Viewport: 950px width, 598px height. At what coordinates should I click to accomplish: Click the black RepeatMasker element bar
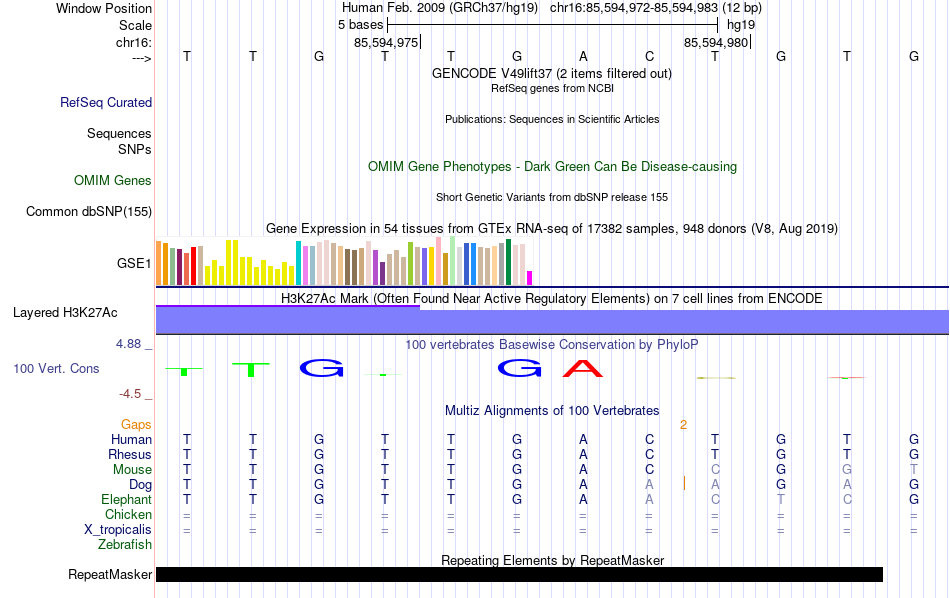[519, 574]
